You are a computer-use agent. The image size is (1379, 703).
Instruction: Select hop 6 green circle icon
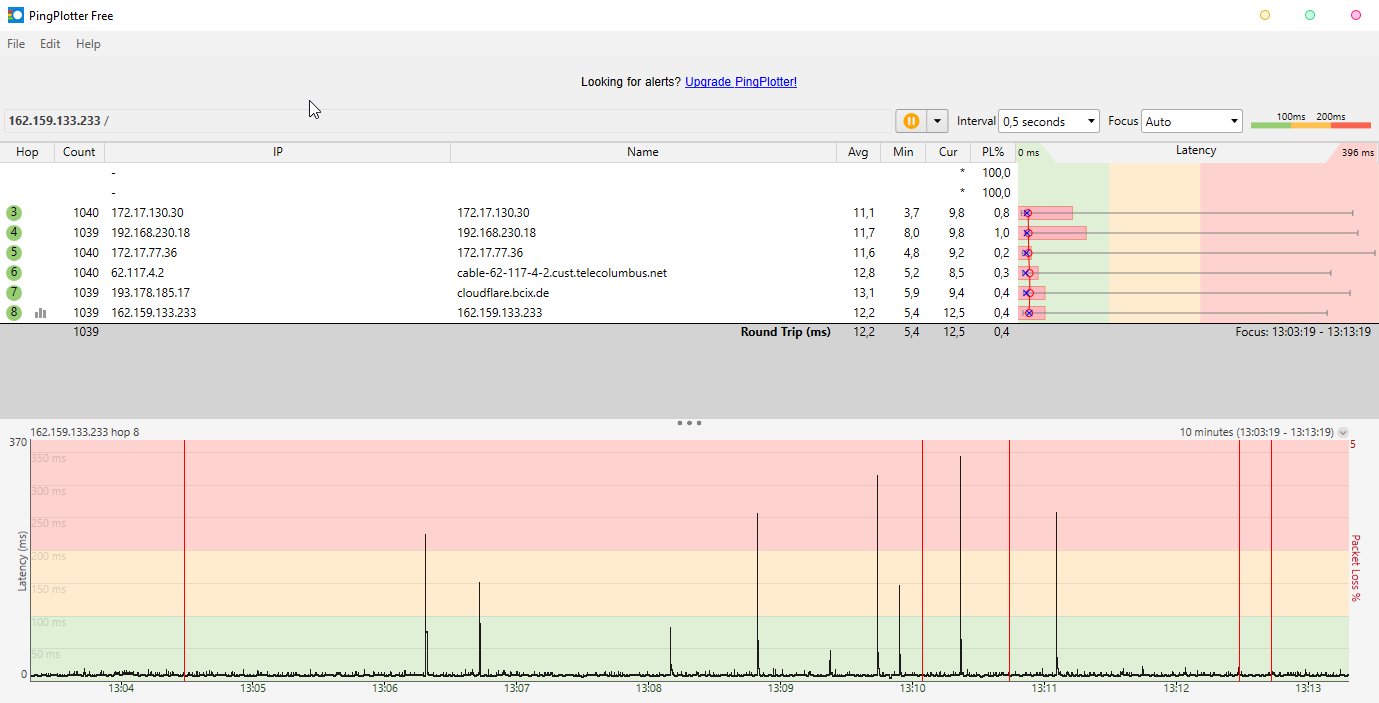(x=14, y=273)
